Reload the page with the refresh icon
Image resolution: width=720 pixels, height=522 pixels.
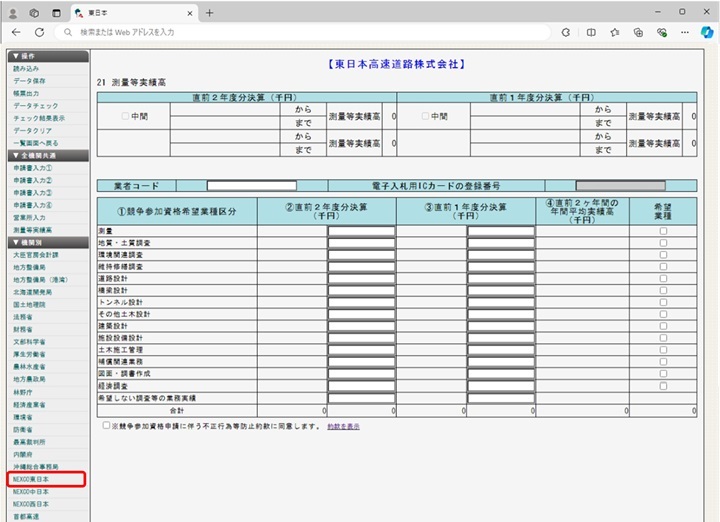click(39, 32)
